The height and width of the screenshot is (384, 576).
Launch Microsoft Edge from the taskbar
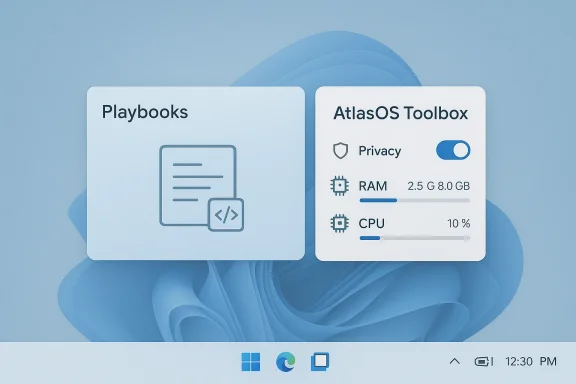[x=285, y=362]
